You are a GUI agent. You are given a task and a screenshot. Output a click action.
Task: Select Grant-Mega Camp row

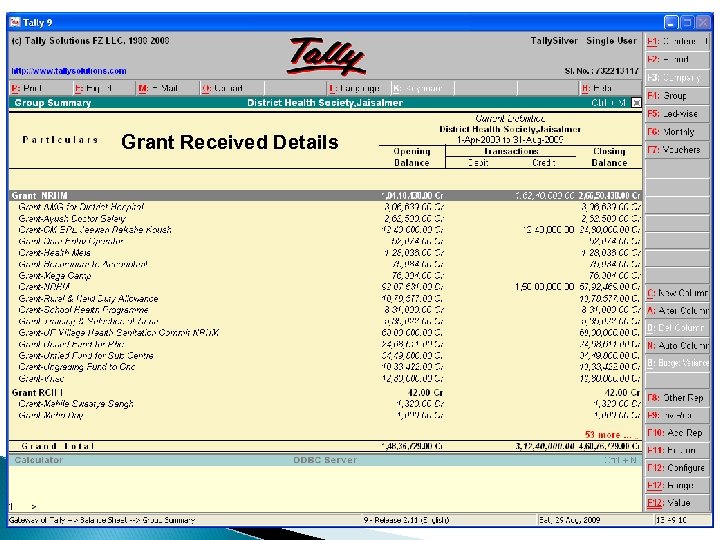pos(325,276)
